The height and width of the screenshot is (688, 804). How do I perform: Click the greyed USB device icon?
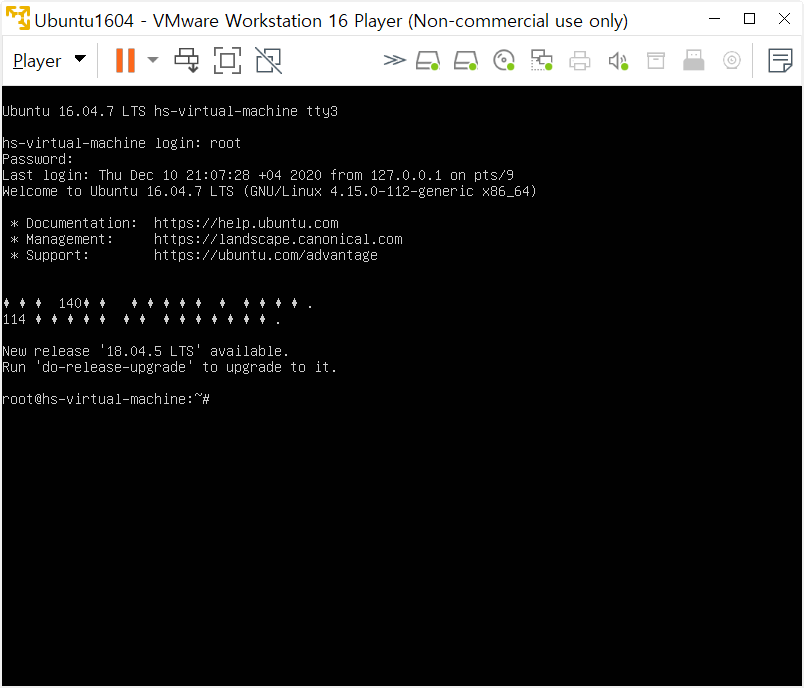coord(694,60)
